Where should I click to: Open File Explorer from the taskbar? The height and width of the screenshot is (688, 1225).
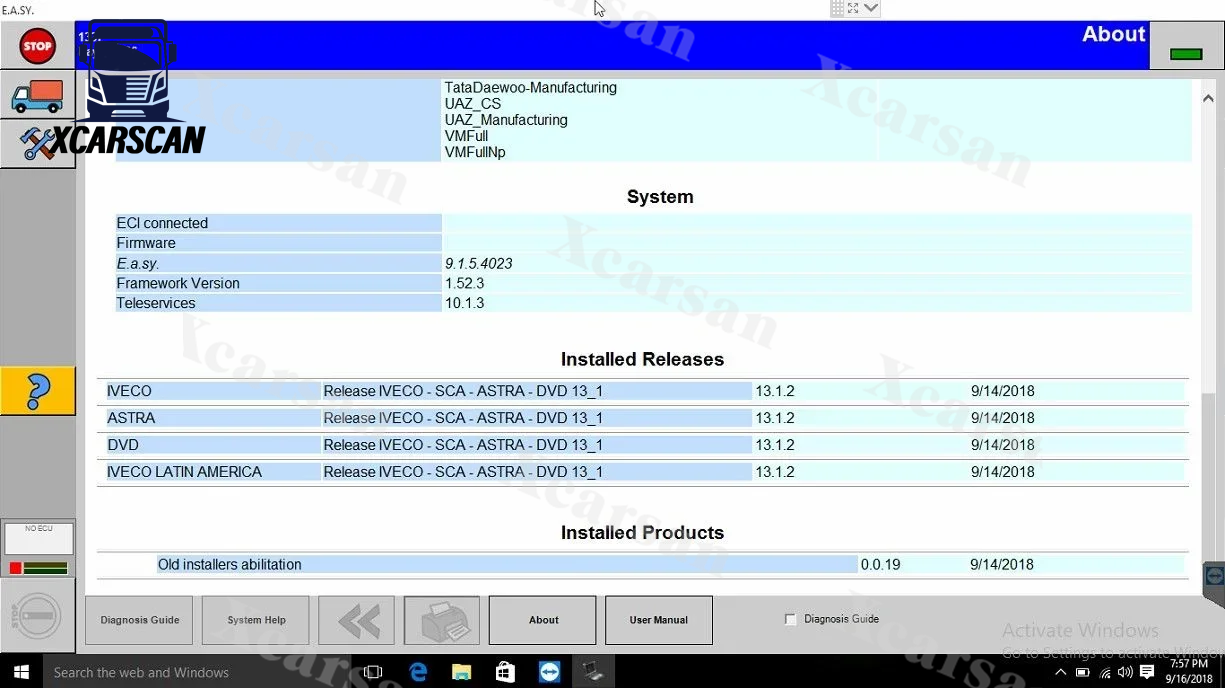462,672
